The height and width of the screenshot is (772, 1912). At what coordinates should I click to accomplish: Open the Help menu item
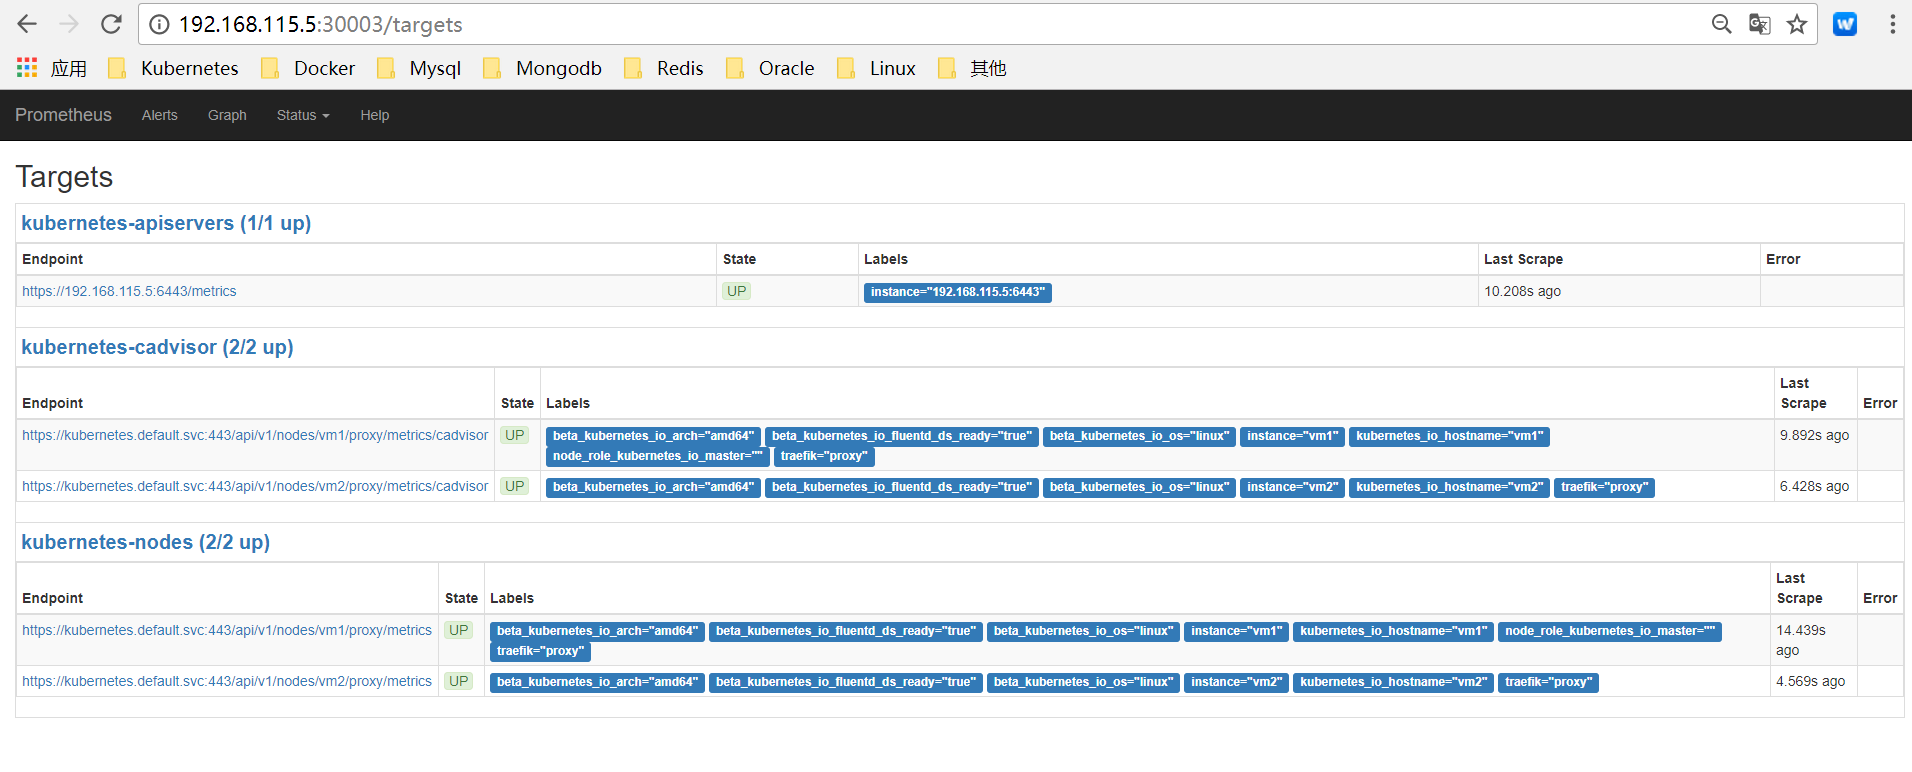[x=375, y=115]
